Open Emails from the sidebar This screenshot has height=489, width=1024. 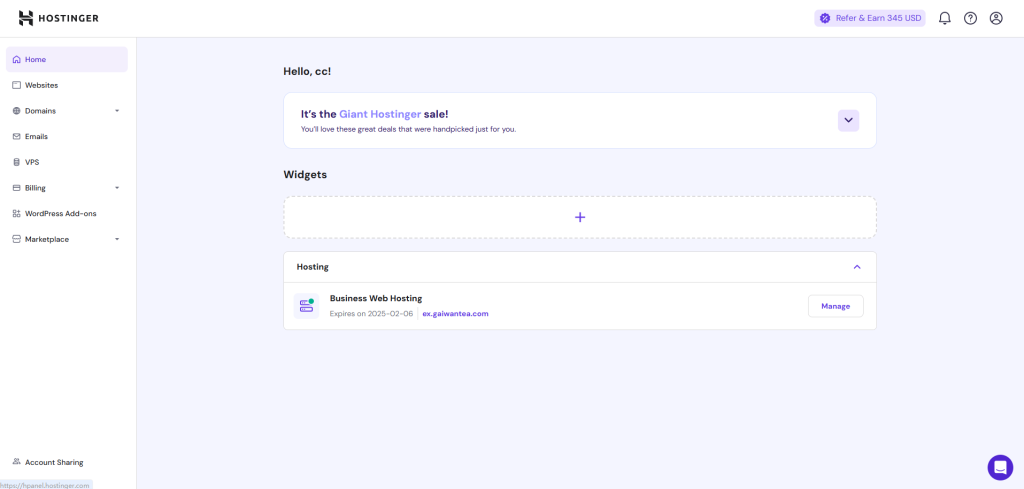36,136
